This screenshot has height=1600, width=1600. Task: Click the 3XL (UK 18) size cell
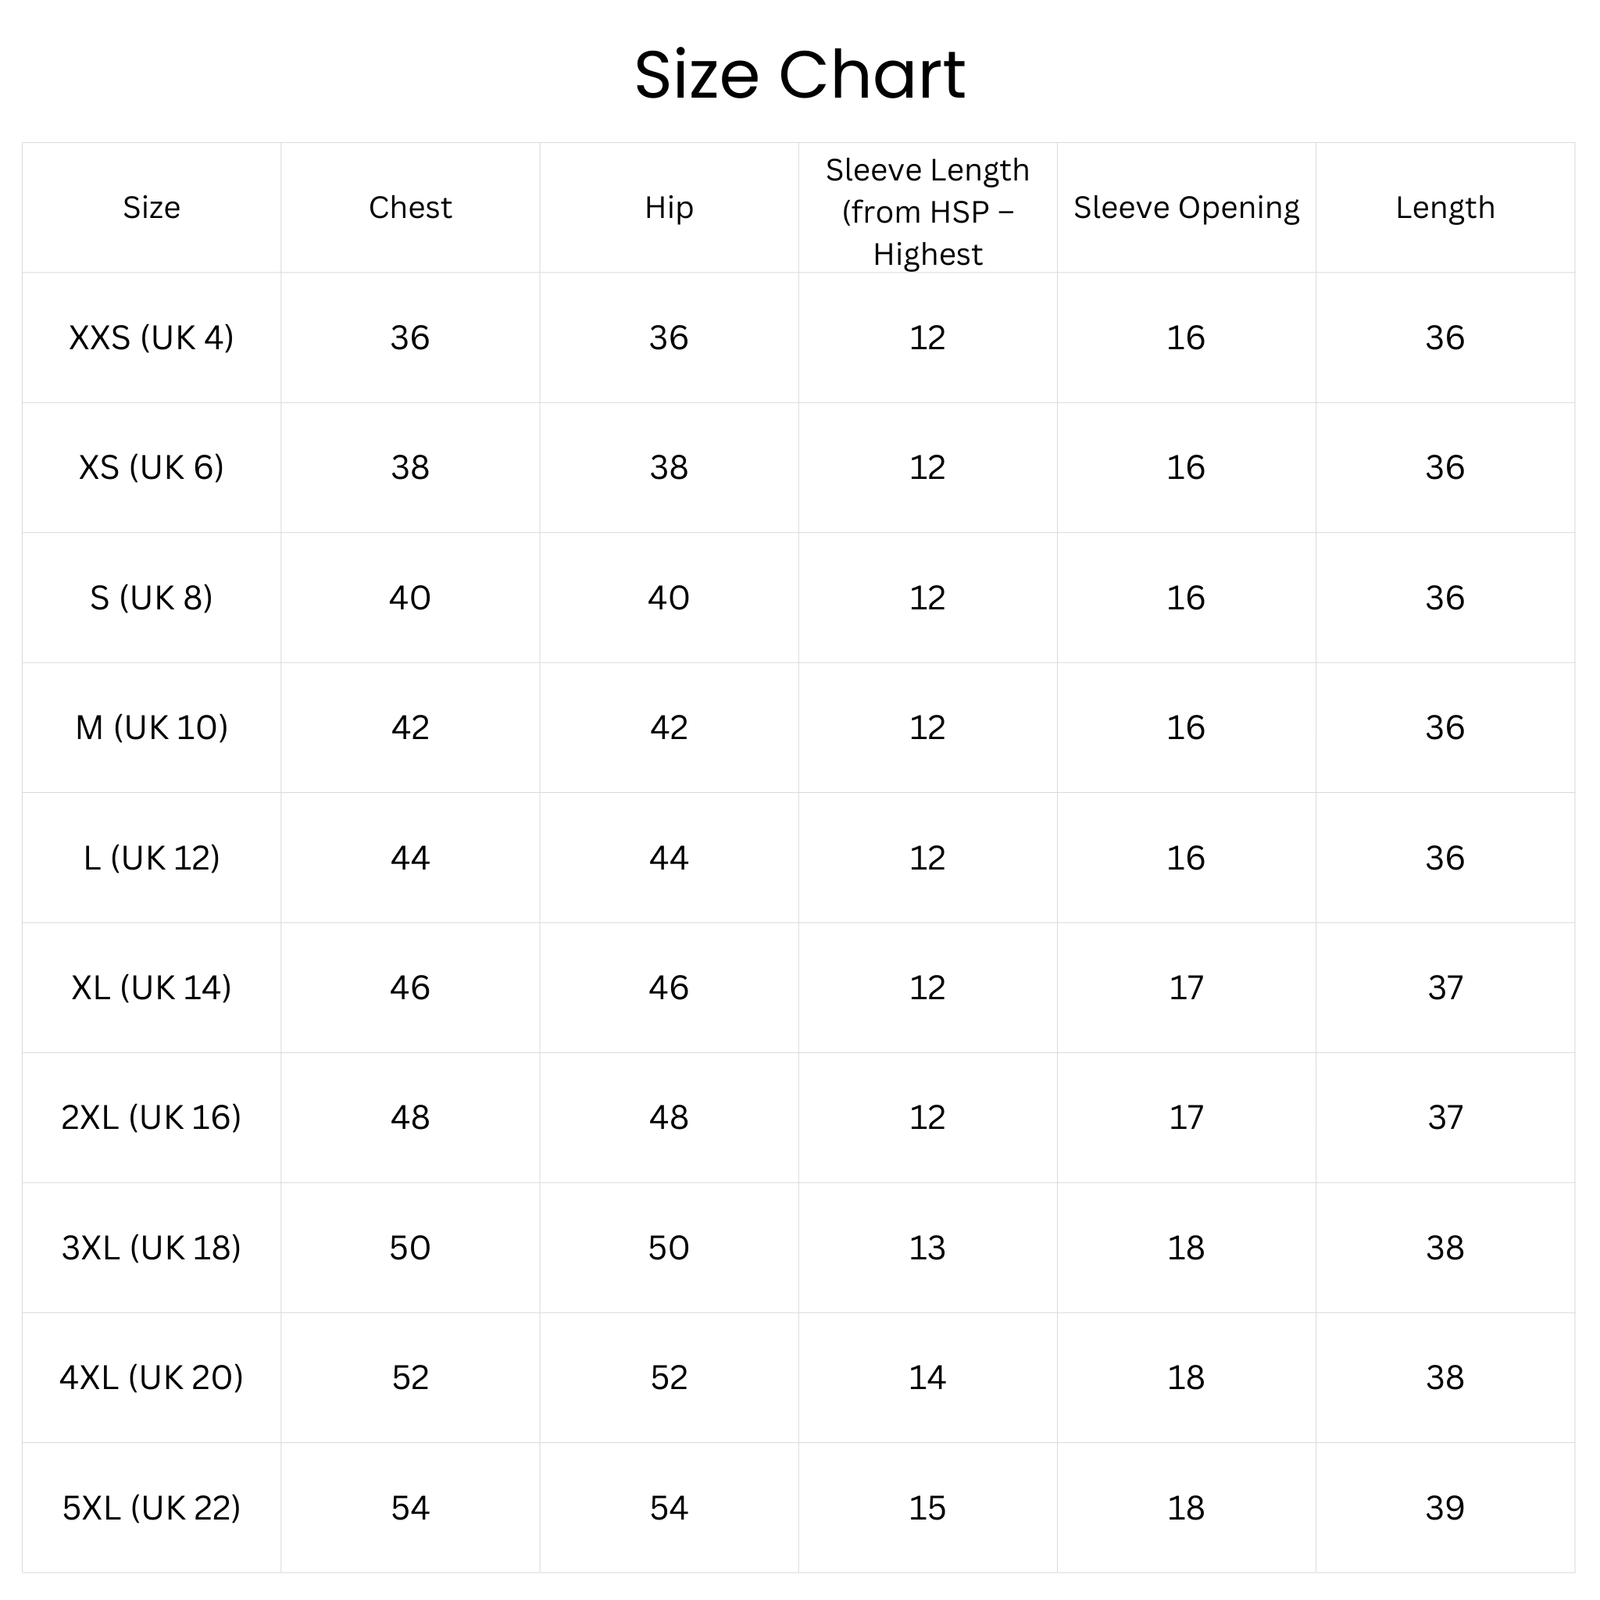[x=152, y=1248]
